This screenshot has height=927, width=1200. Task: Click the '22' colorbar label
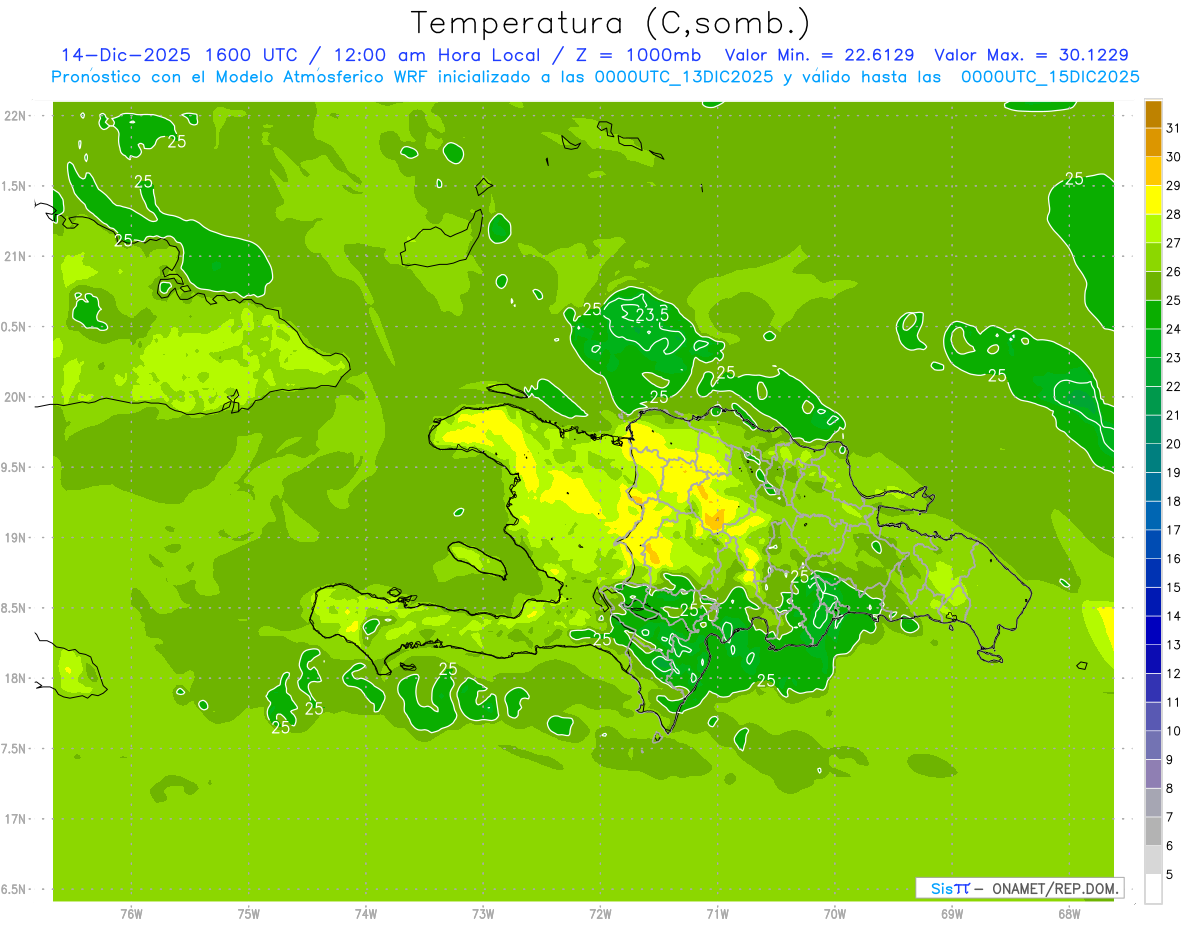(x=1174, y=387)
